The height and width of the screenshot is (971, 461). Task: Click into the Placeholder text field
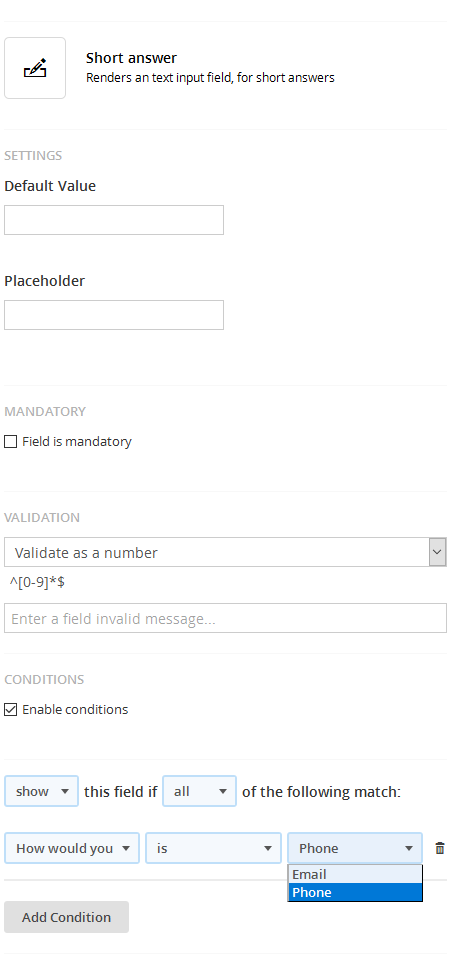(x=114, y=315)
